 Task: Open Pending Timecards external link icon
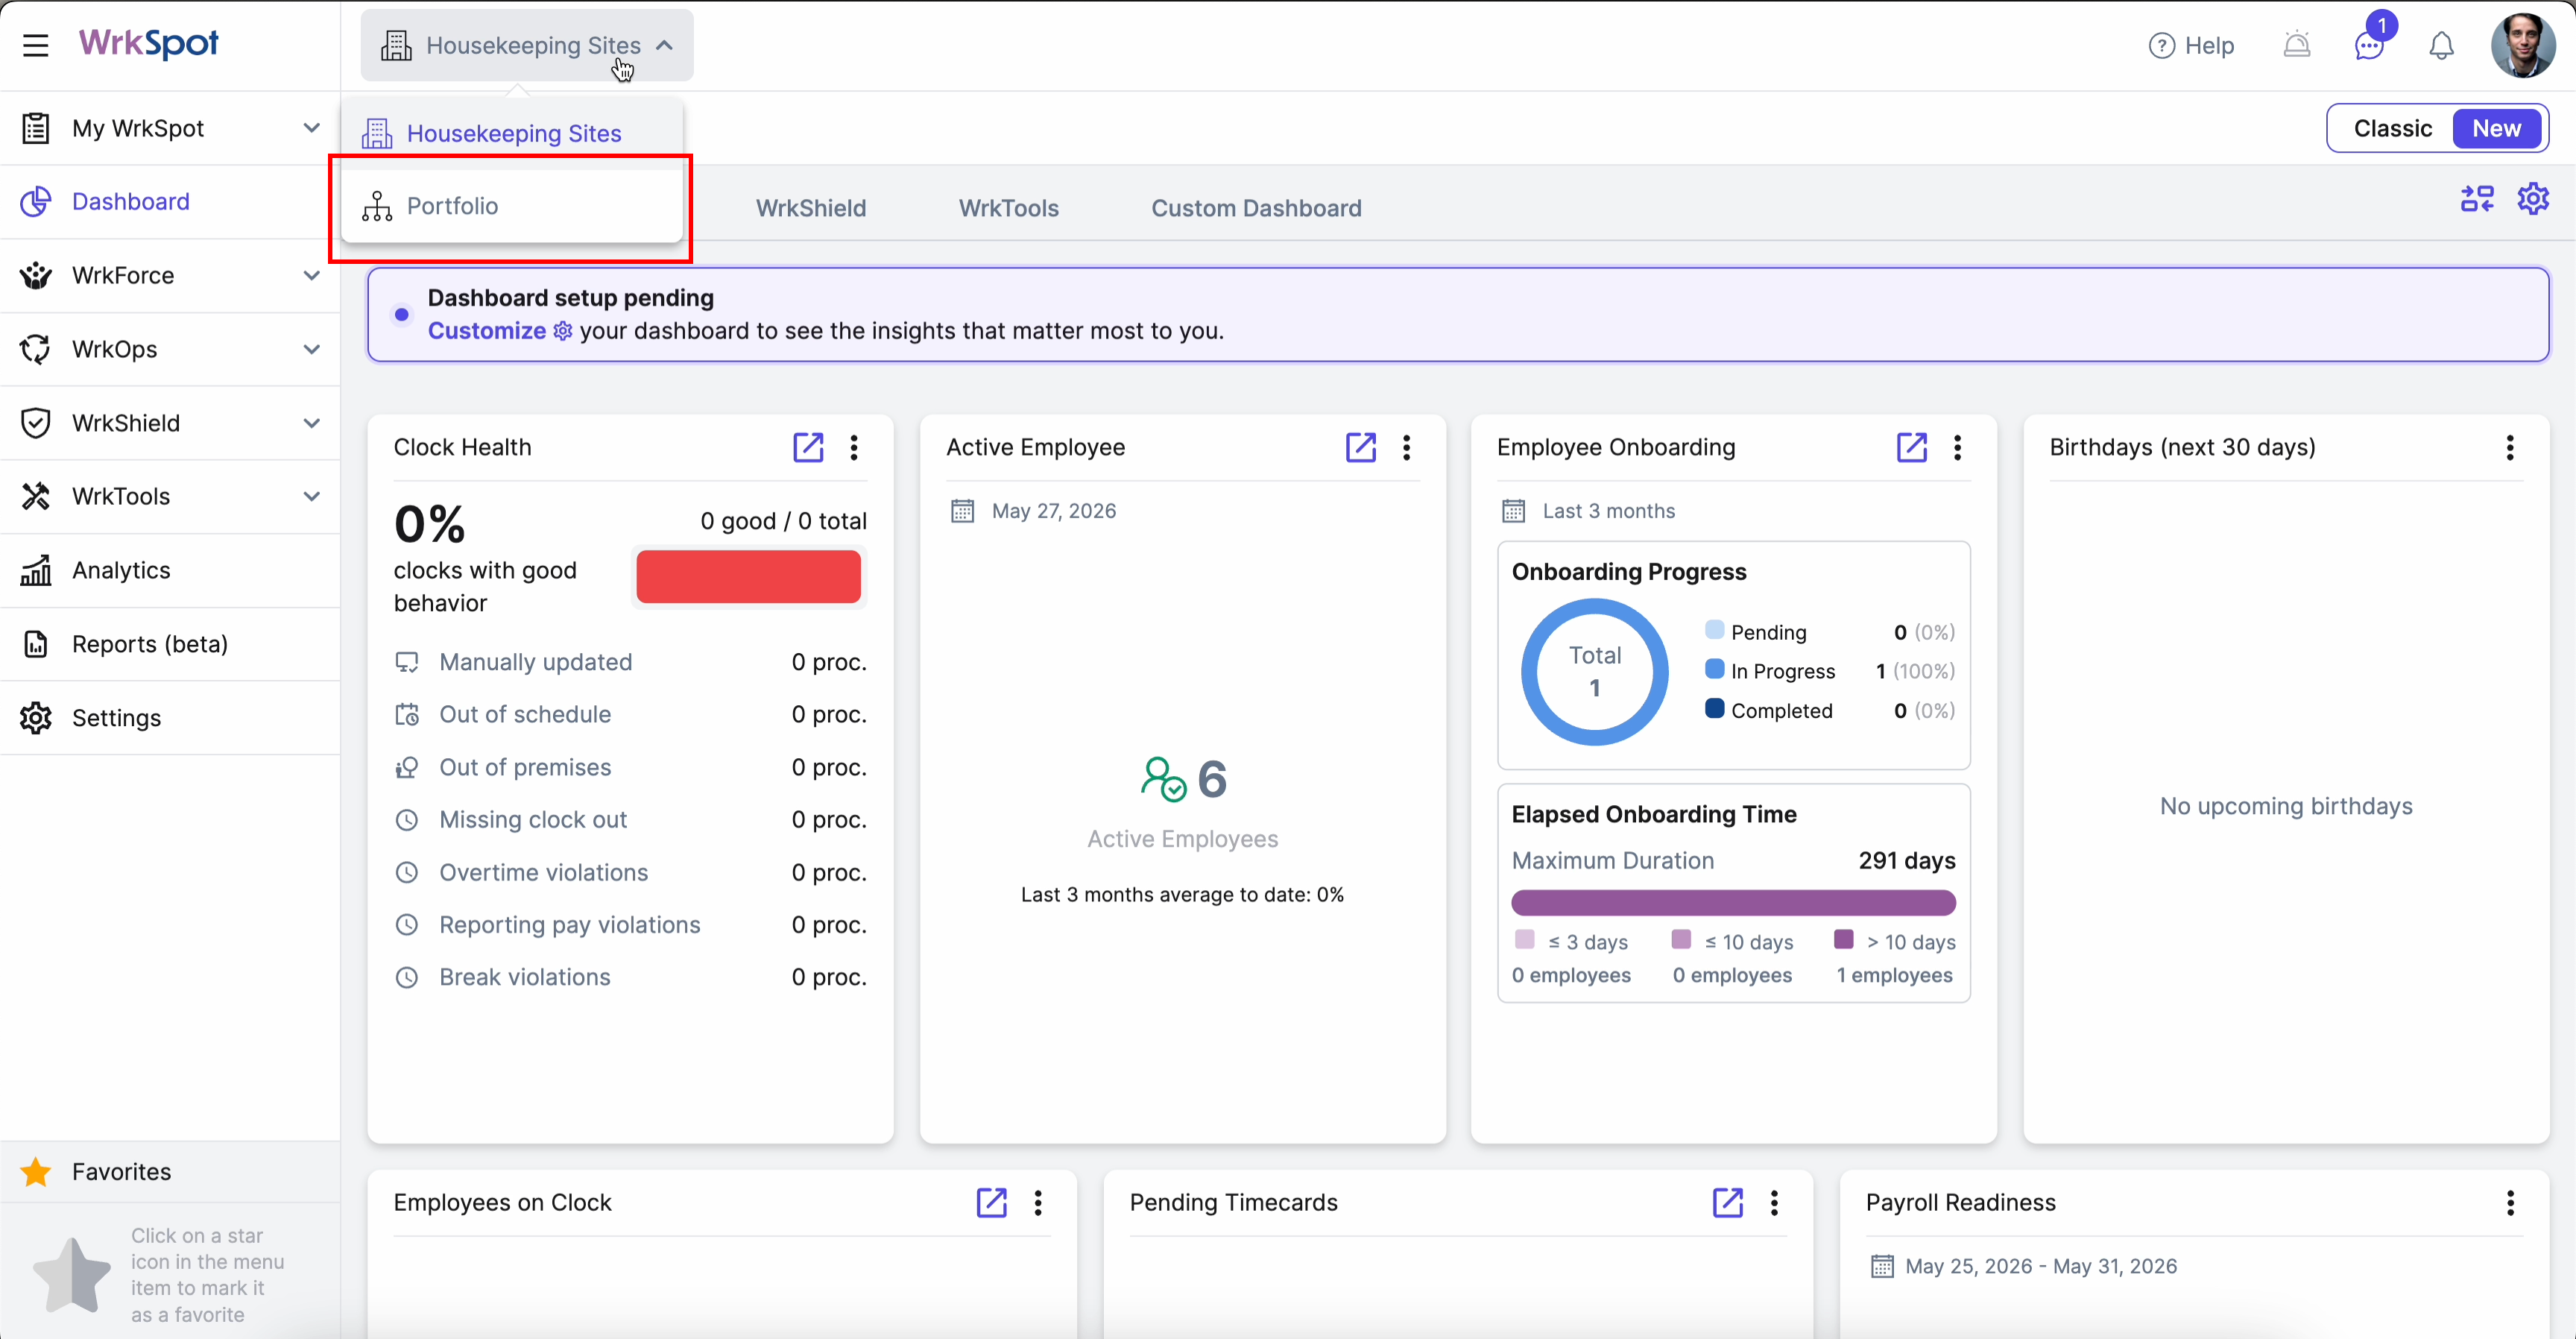click(x=1727, y=1202)
